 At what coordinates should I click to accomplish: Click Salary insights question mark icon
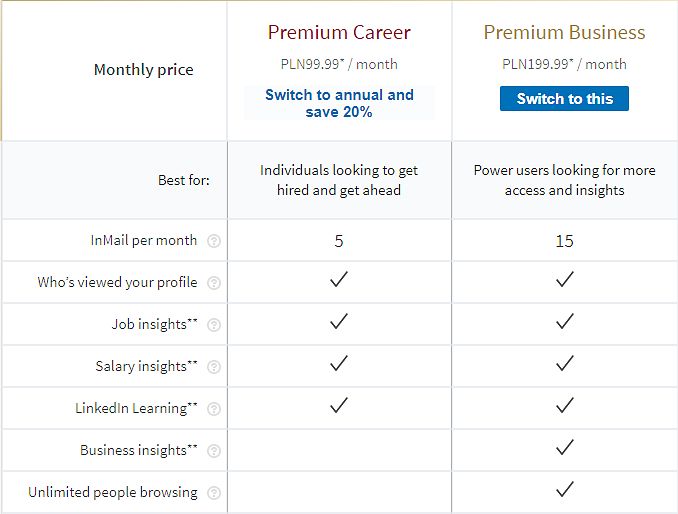(214, 367)
